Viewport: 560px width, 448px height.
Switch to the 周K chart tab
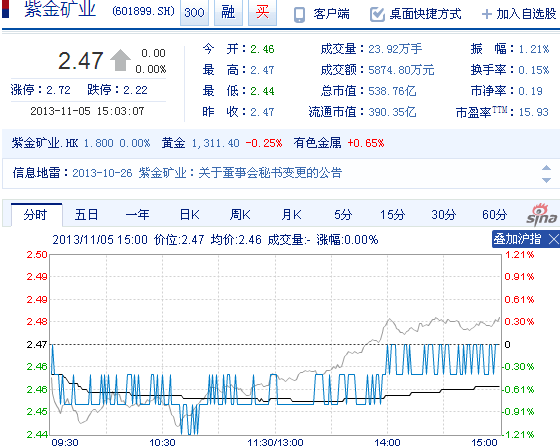click(x=240, y=215)
